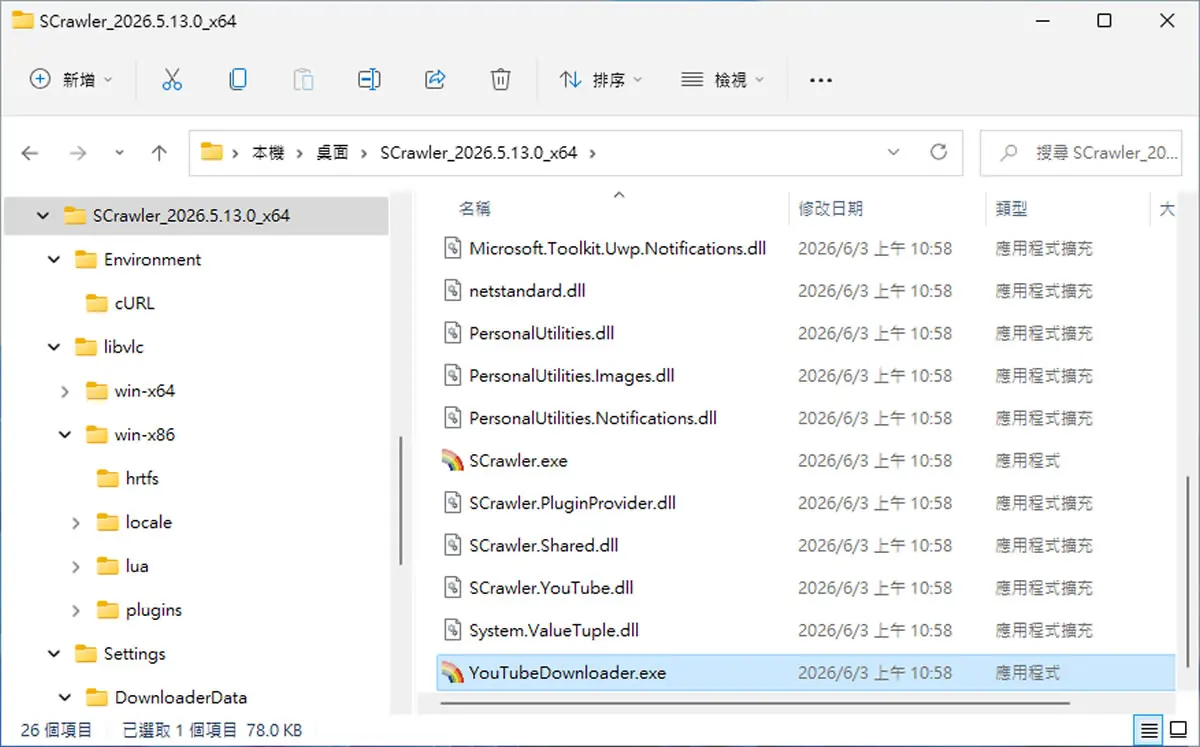1200x747 pixels.
Task: Click the System.ValueTuple.dll file icon
Action: (x=453, y=631)
